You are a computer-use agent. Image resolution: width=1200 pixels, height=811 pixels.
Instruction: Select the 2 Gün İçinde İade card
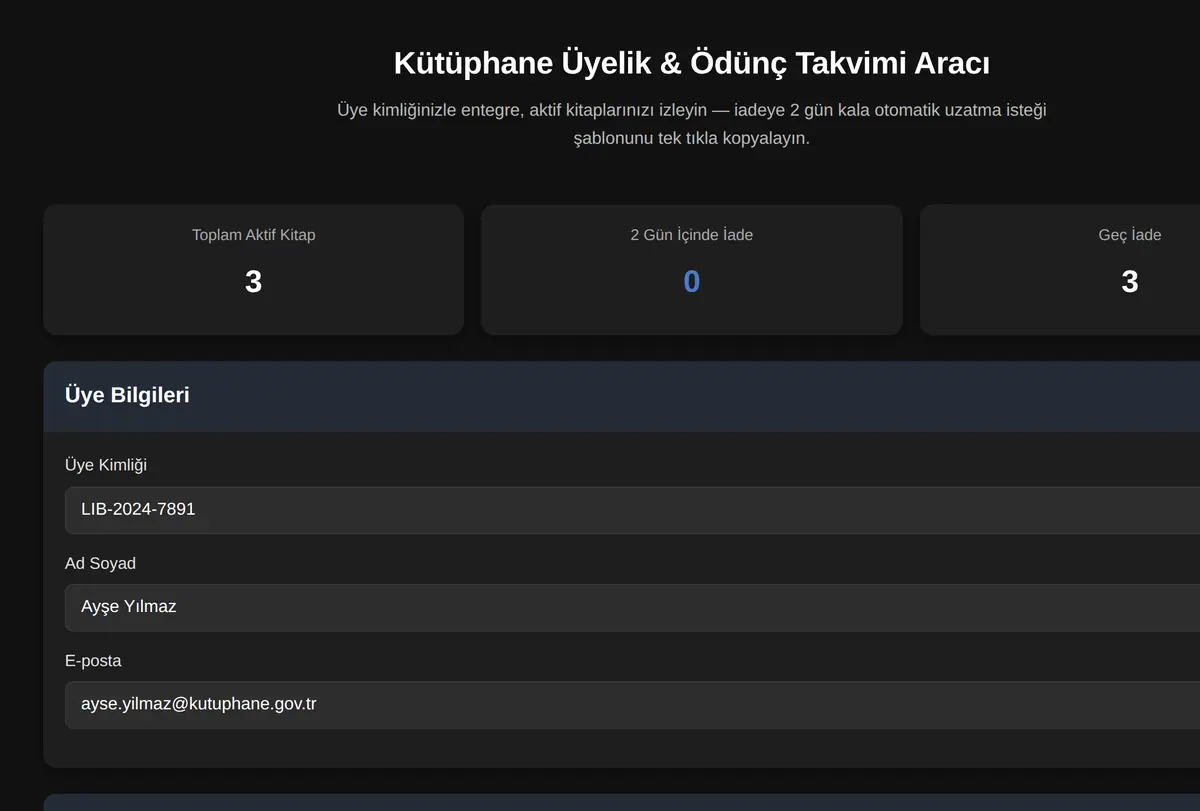click(x=691, y=270)
